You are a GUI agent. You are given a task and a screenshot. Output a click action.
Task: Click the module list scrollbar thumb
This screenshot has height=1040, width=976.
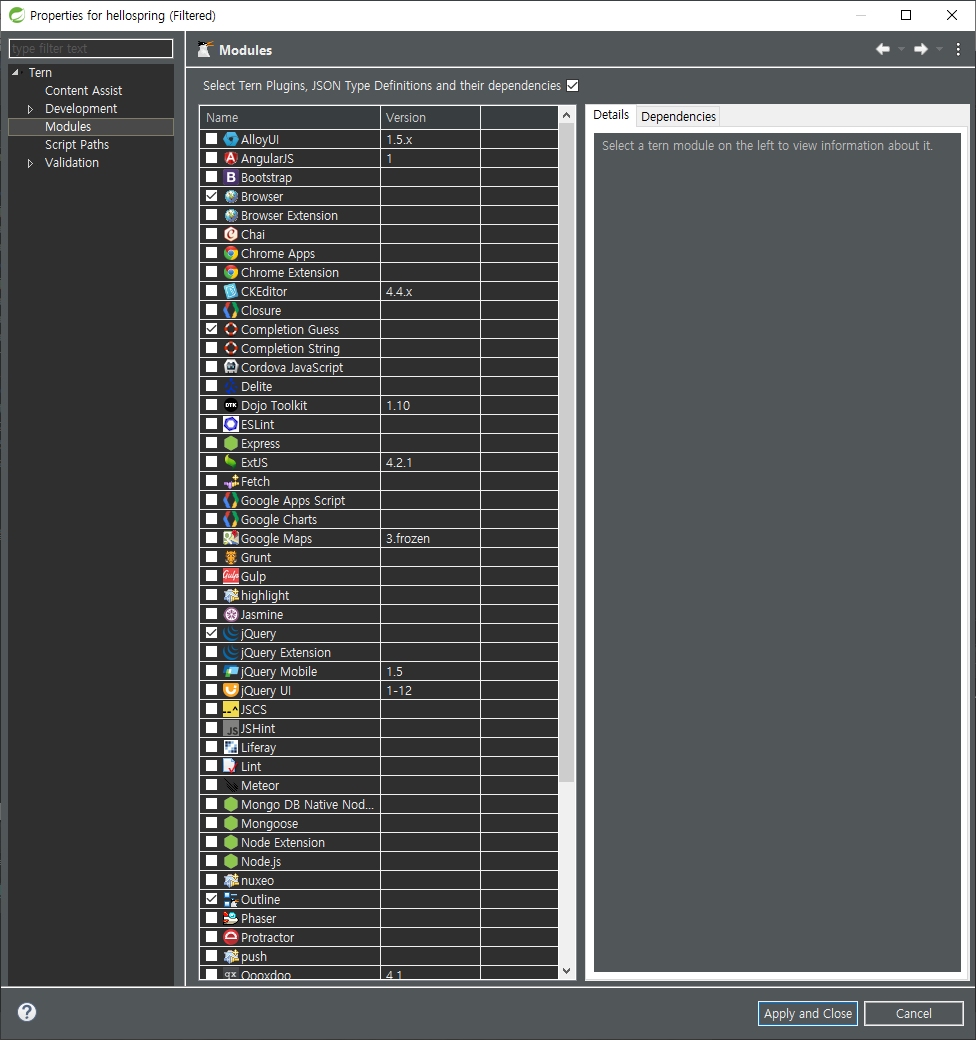click(566, 452)
